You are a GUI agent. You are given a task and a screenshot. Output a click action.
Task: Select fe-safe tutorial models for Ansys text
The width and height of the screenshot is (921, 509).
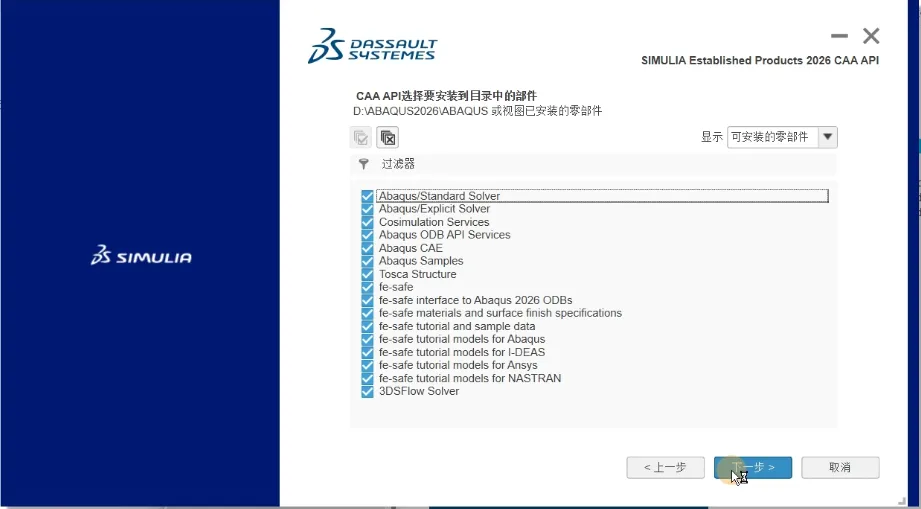click(458, 365)
